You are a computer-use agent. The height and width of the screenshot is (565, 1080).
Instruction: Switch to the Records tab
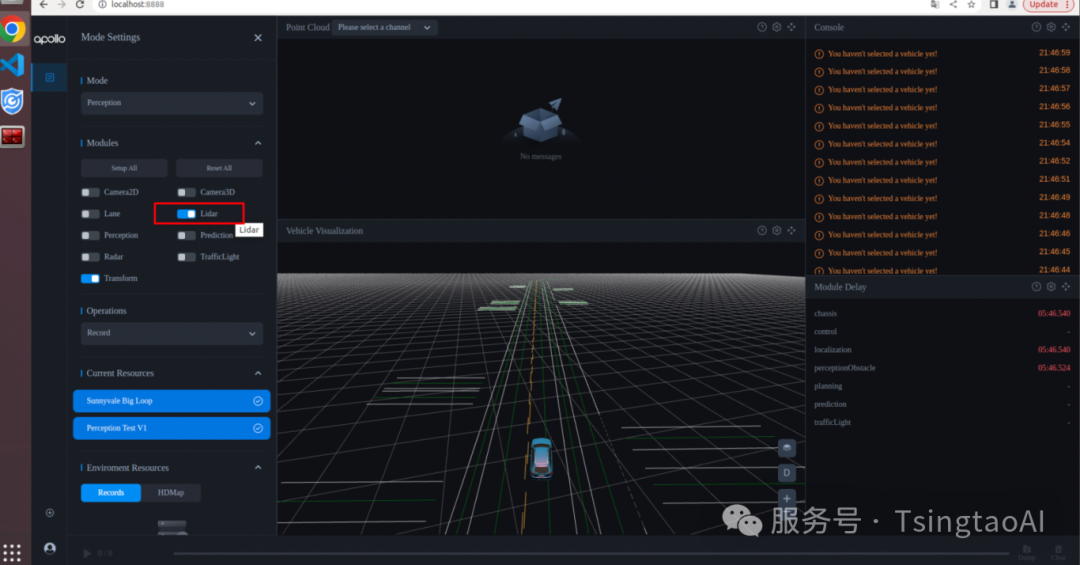(x=111, y=493)
